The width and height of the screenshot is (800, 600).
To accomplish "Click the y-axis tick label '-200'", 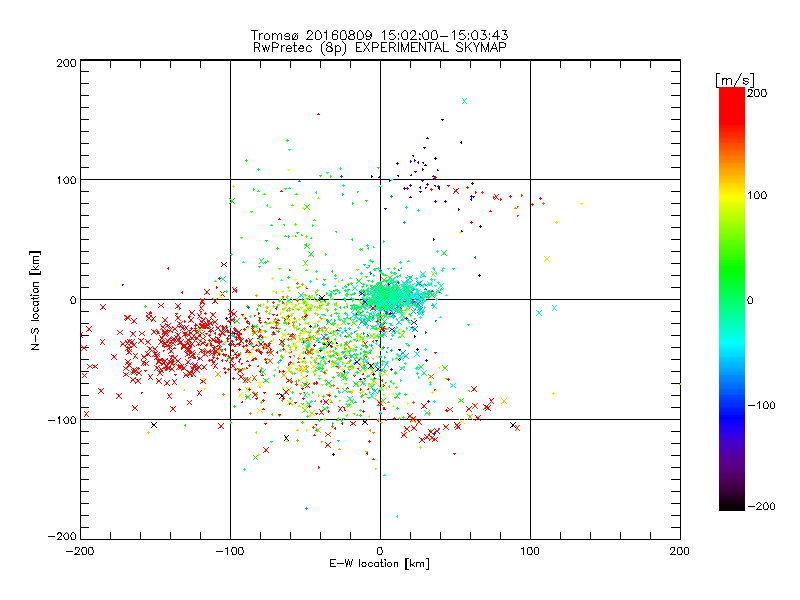I will tap(62, 536).
